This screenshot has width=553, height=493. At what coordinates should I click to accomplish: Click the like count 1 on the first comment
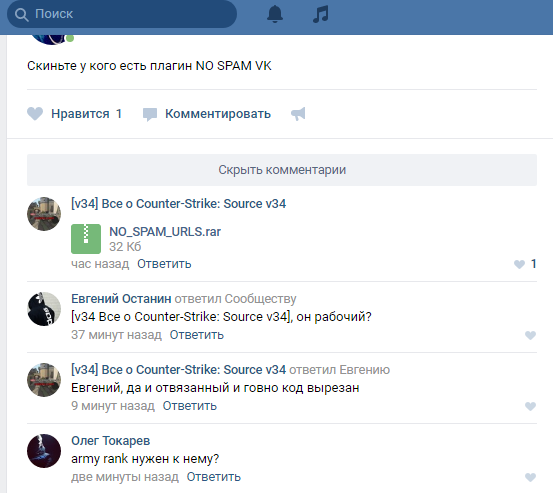(x=534, y=264)
